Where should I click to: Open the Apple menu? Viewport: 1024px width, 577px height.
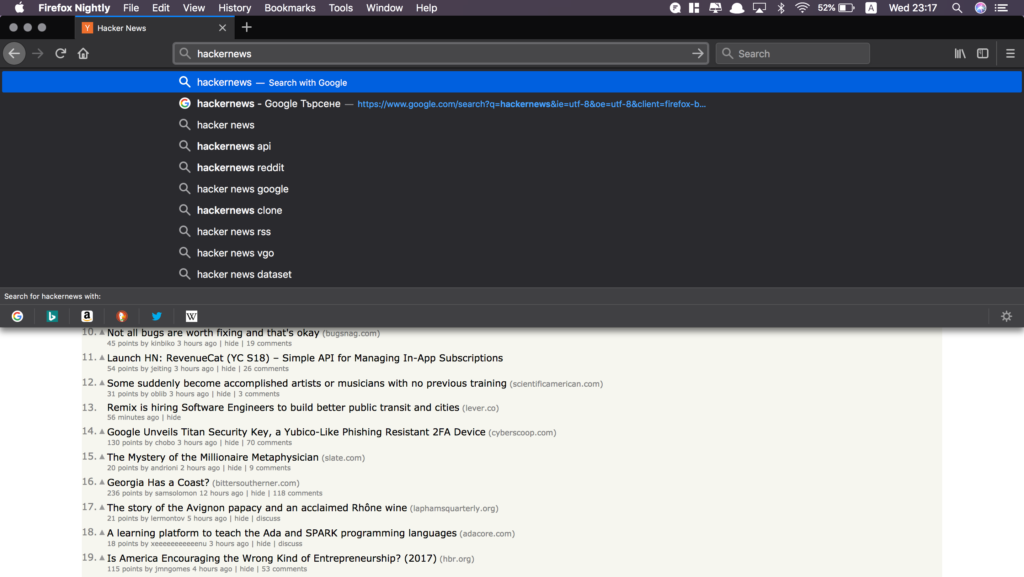click(19, 8)
